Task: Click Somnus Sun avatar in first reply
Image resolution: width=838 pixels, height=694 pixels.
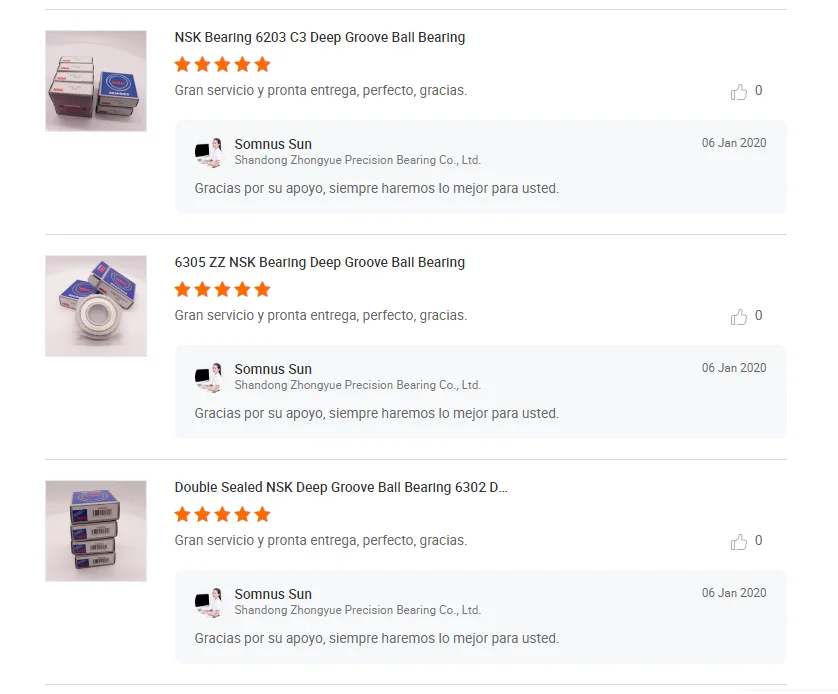Action: pos(209,152)
